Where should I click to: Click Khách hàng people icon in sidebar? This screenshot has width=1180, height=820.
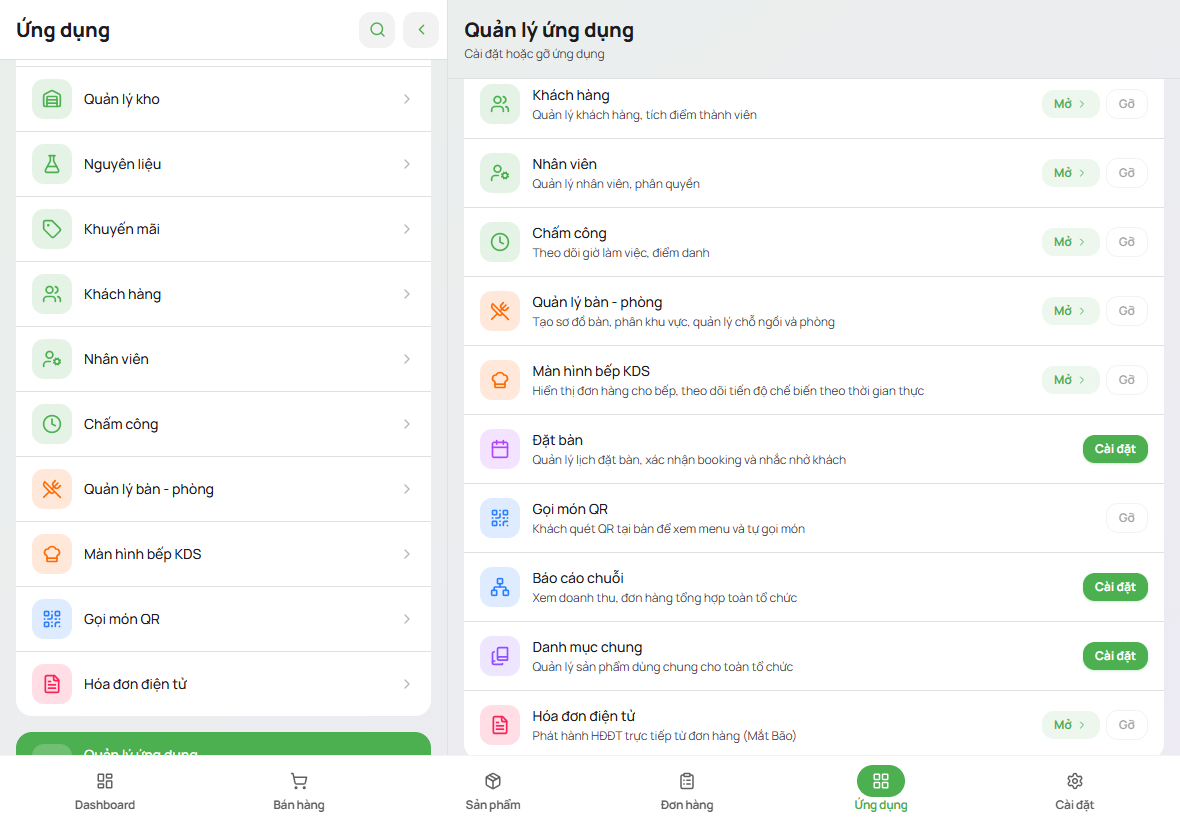52,294
